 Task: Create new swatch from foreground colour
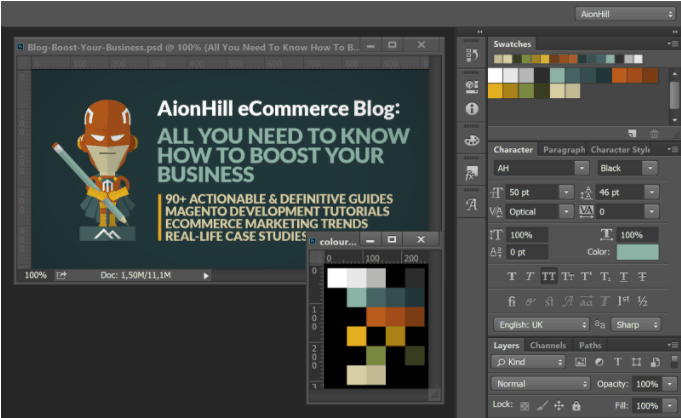coord(632,133)
